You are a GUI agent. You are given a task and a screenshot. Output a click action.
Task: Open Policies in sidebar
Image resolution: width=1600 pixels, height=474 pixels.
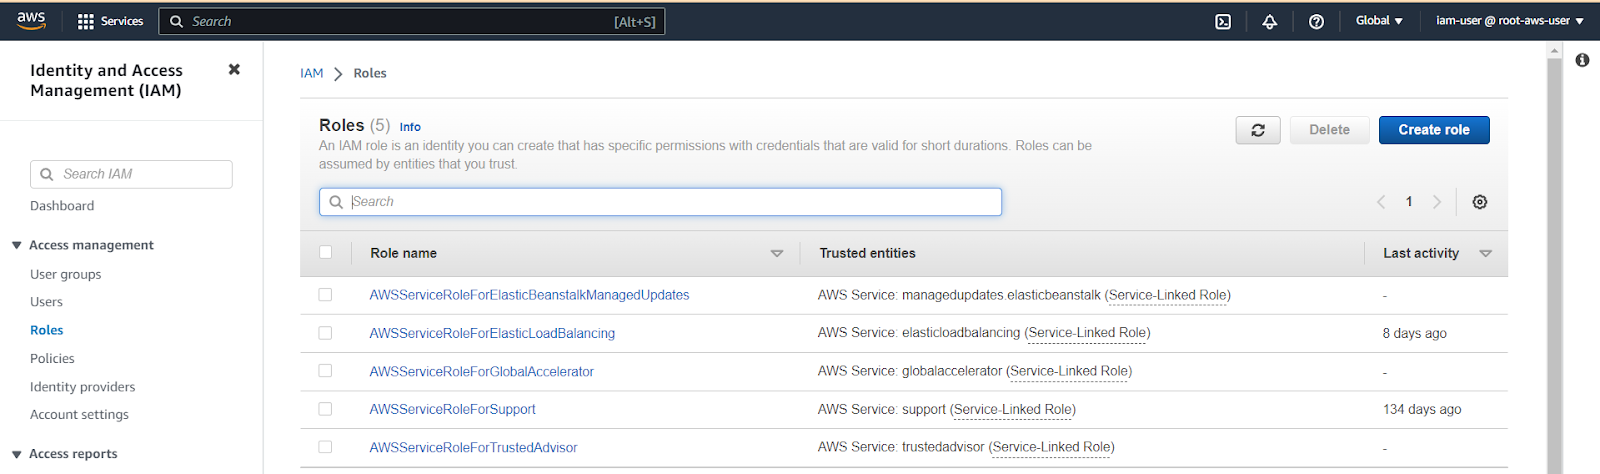pyautogui.click(x=52, y=358)
